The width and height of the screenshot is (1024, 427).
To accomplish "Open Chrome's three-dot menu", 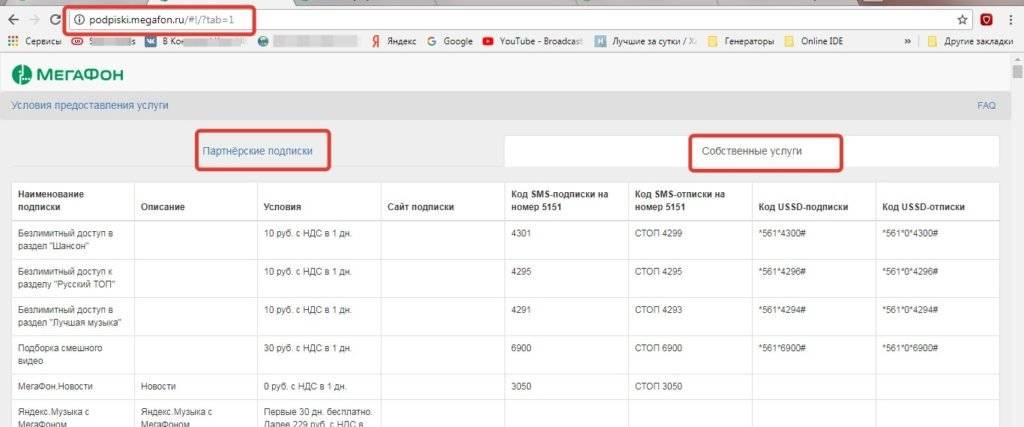I will point(1012,19).
